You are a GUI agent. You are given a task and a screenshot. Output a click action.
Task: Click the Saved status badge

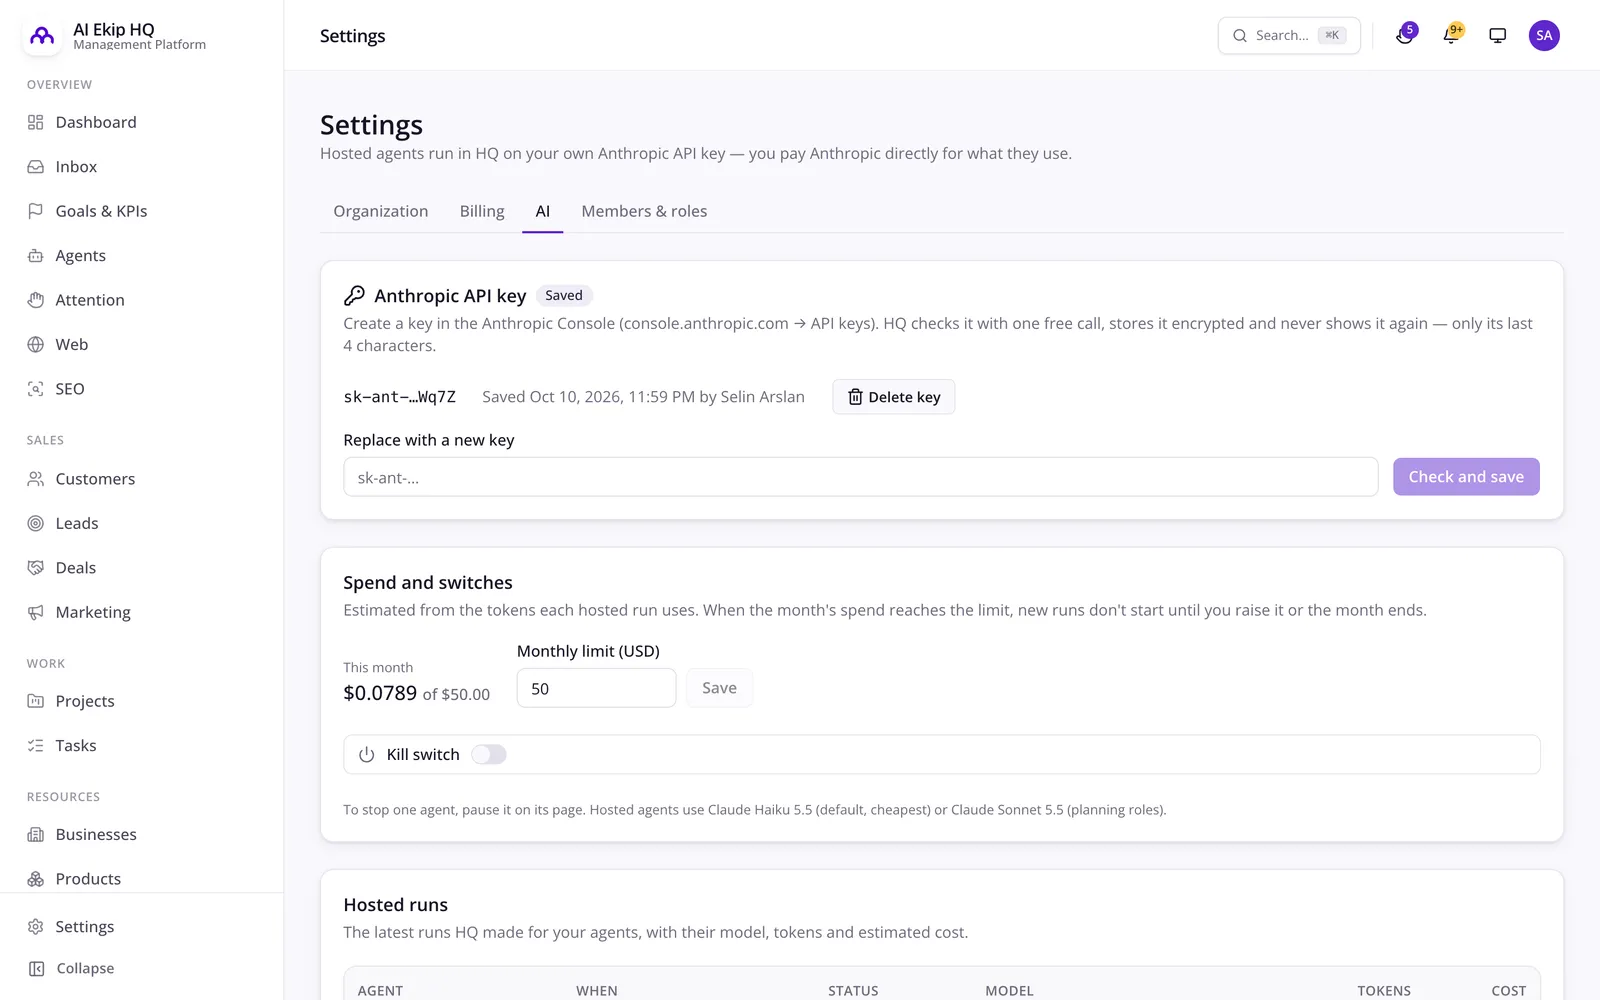tap(564, 295)
